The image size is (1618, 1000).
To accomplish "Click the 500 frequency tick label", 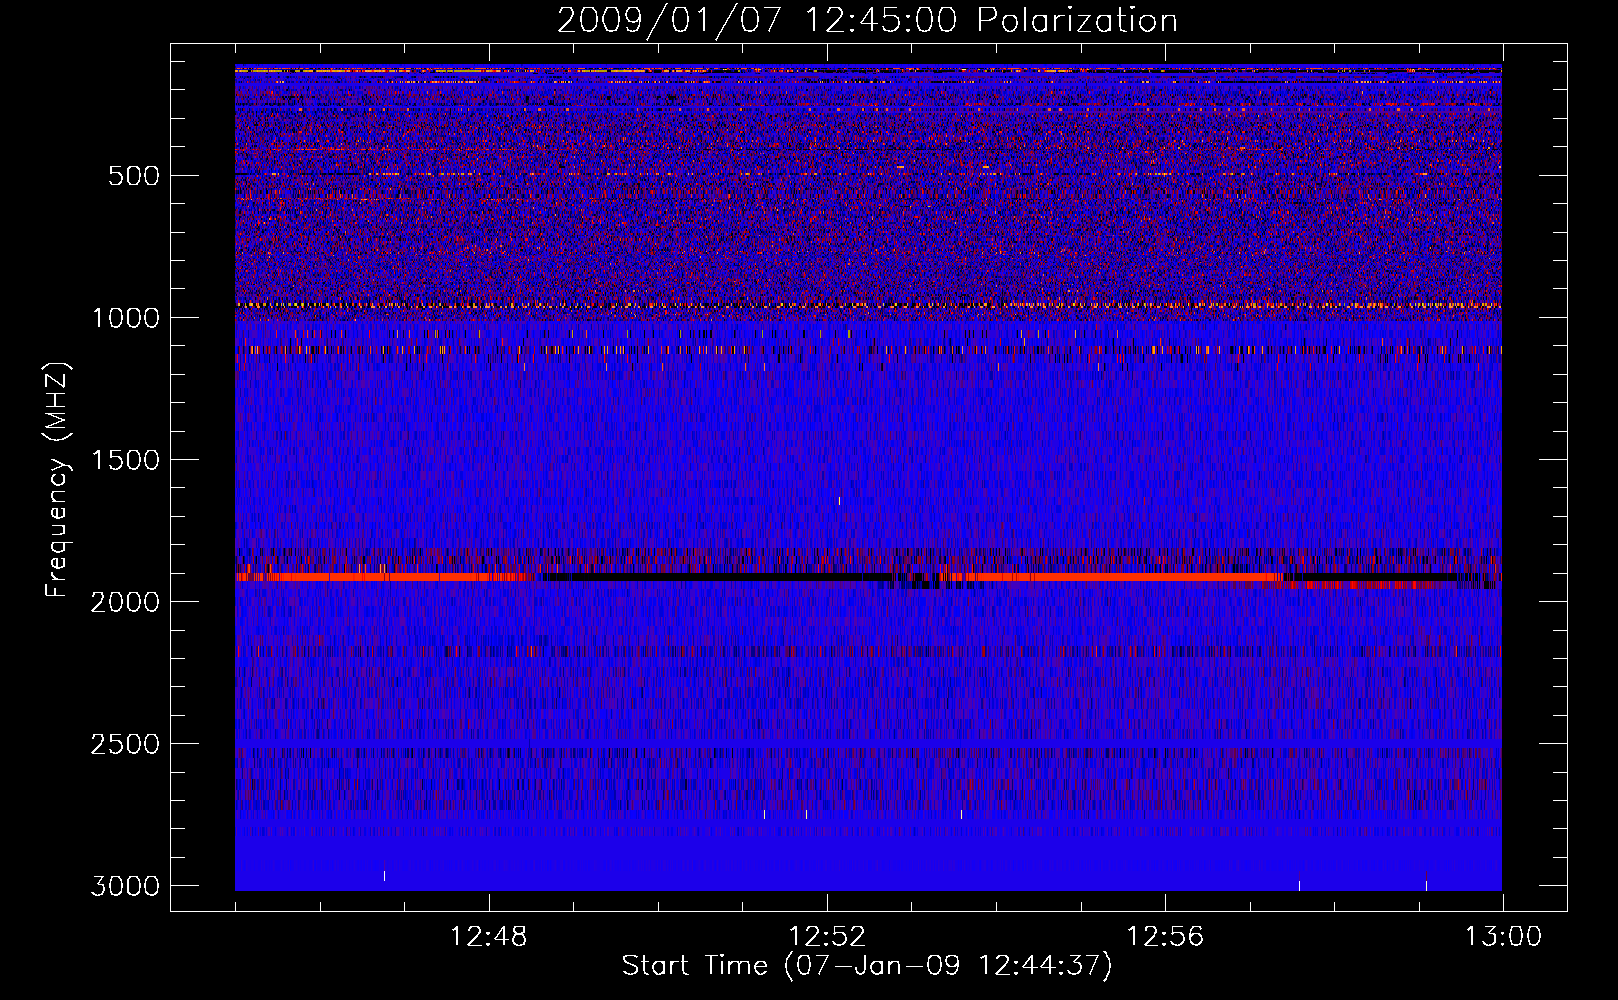I will tap(133, 176).
